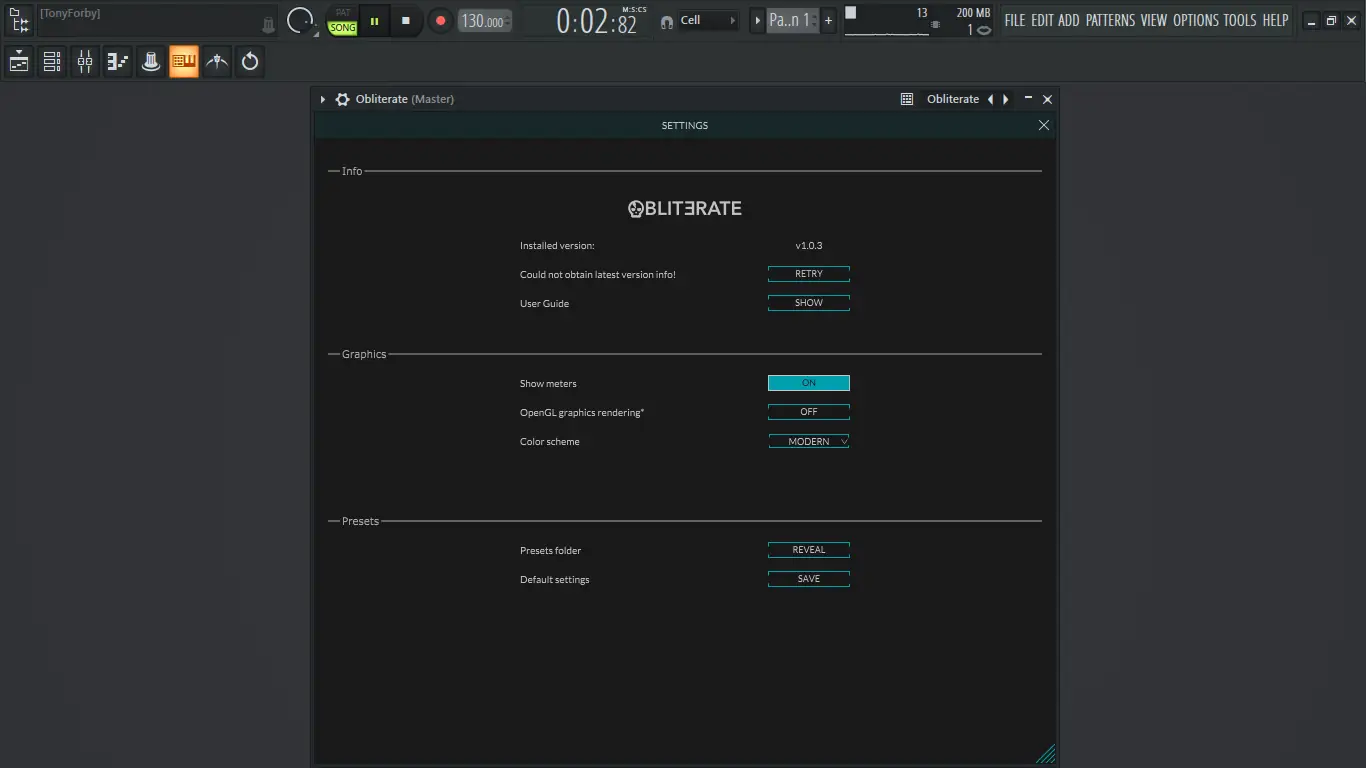Switch playback mode from SONG to PAT
Screen dimensions: 1366x768
click(x=342, y=14)
